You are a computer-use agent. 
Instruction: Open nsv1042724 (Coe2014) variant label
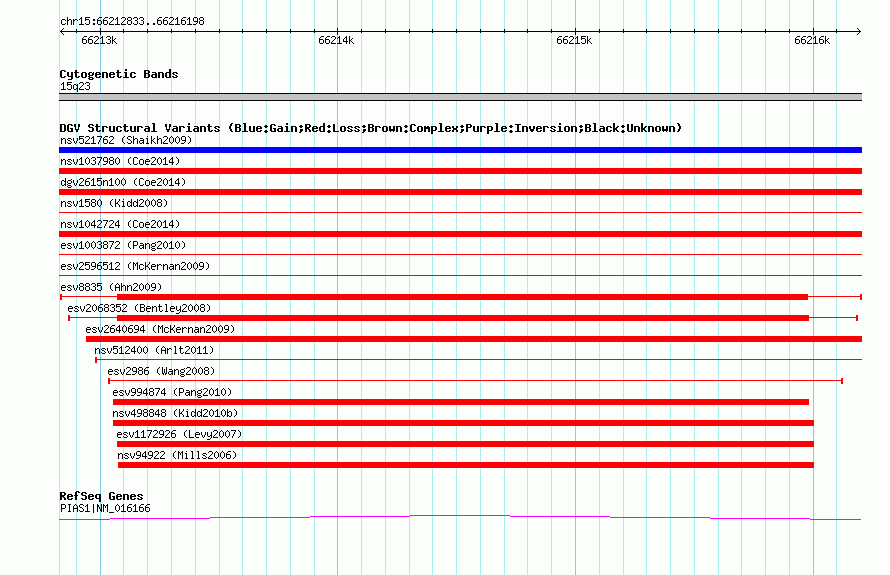point(120,224)
